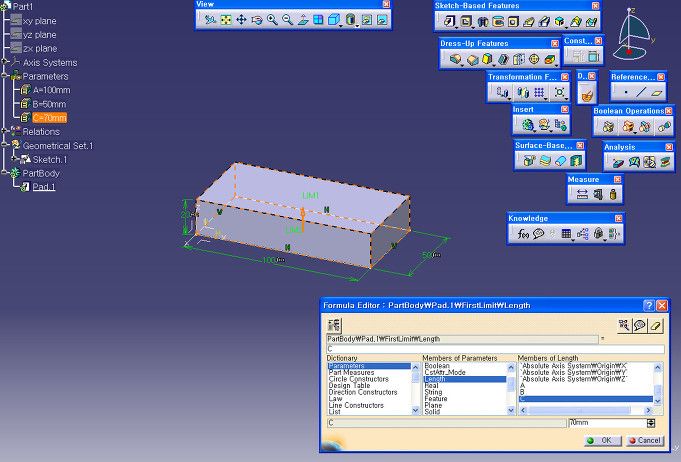Click the incremental mode icon in Formula Editor
Image resolution: width=681 pixels, height=462 pixels.
pos(334,325)
